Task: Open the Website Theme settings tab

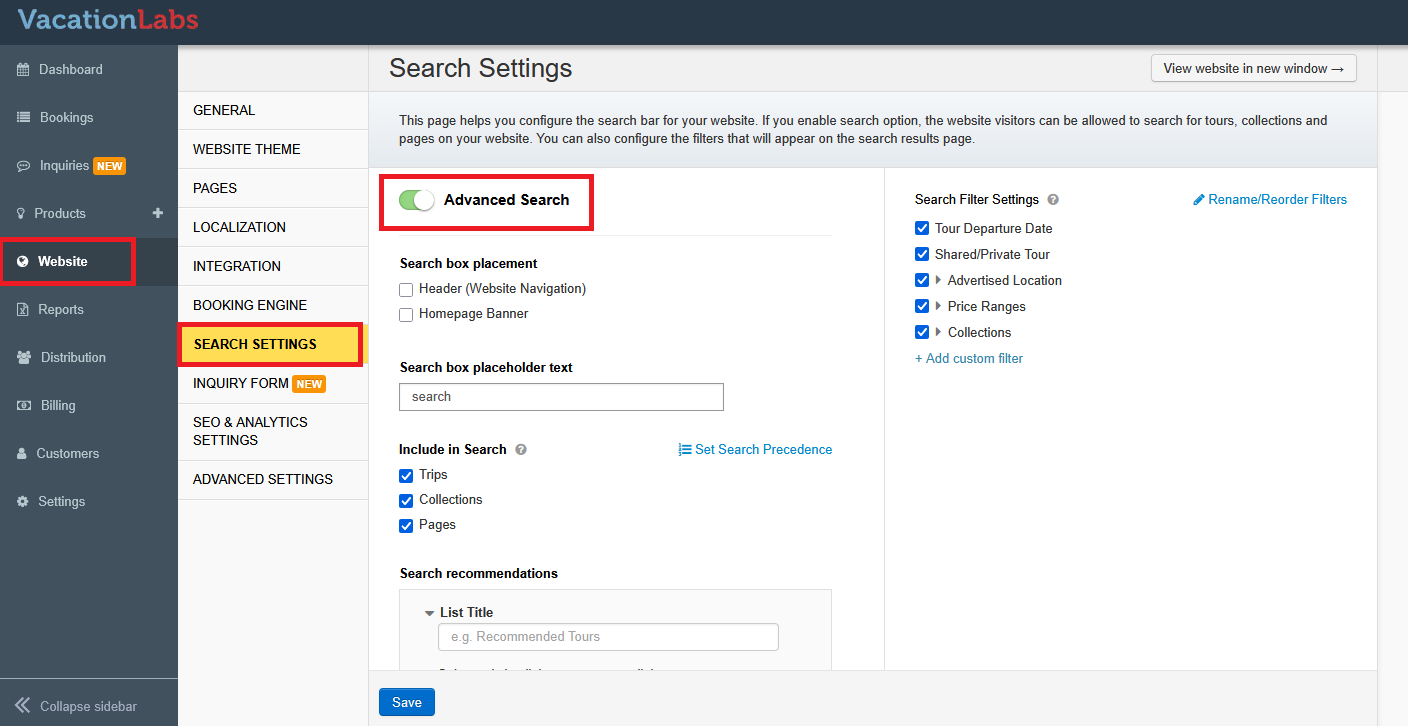Action: (246, 149)
